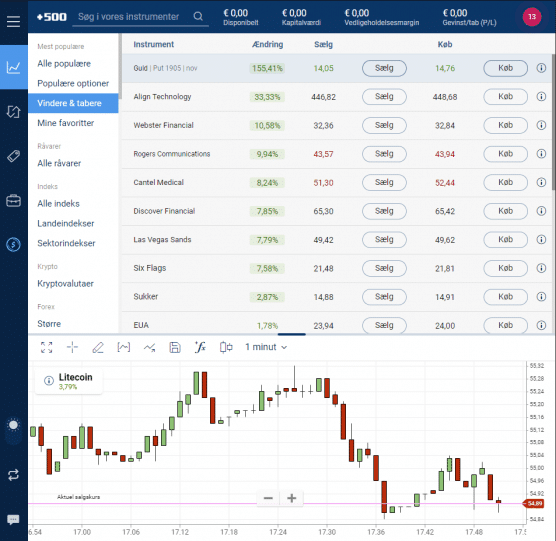
Task: Click the category list scrollbar
Action: [120, 67]
